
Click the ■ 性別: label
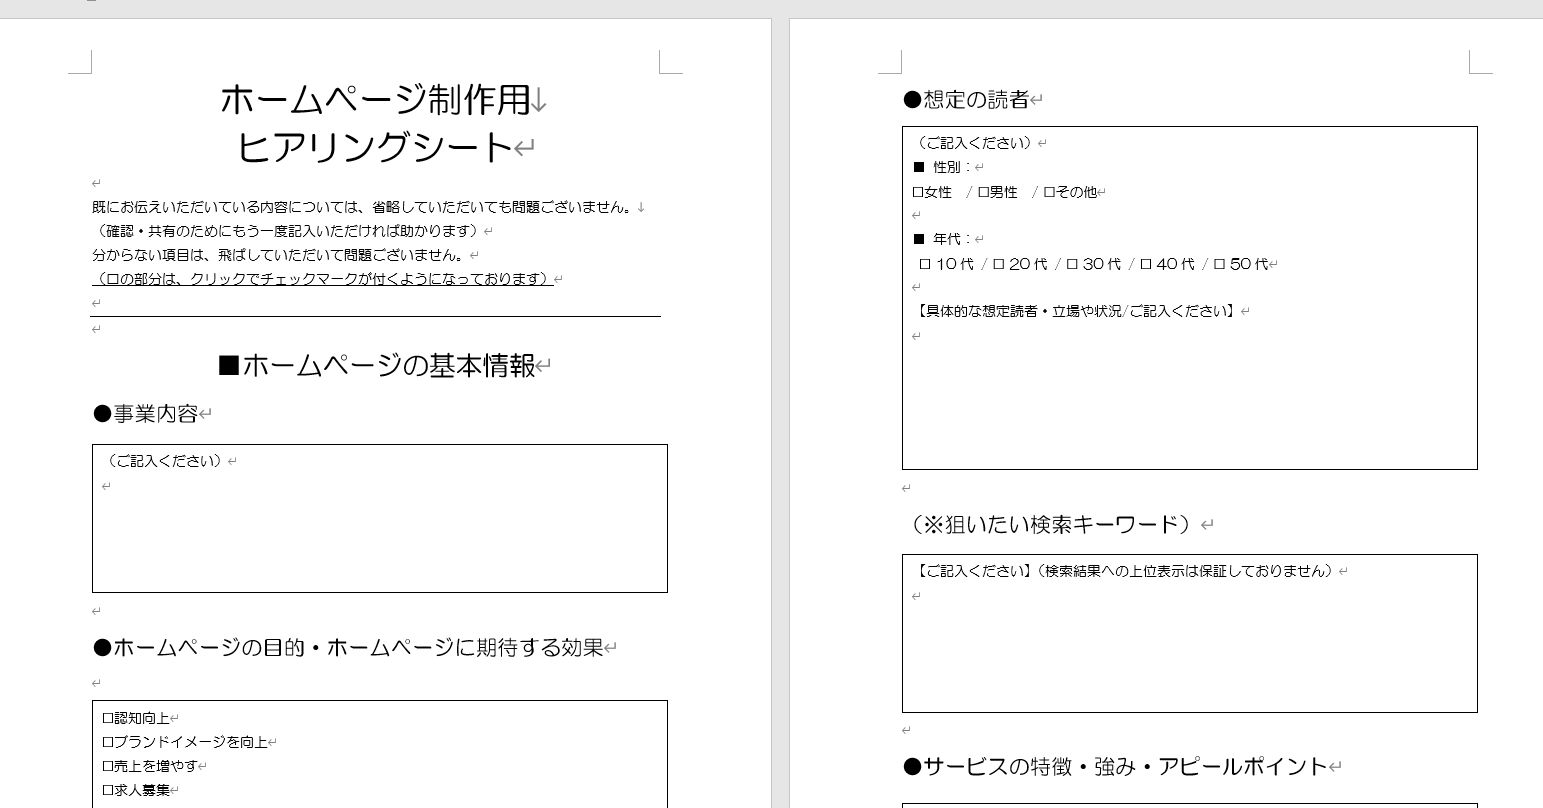pyautogui.click(x=942, y=167)
